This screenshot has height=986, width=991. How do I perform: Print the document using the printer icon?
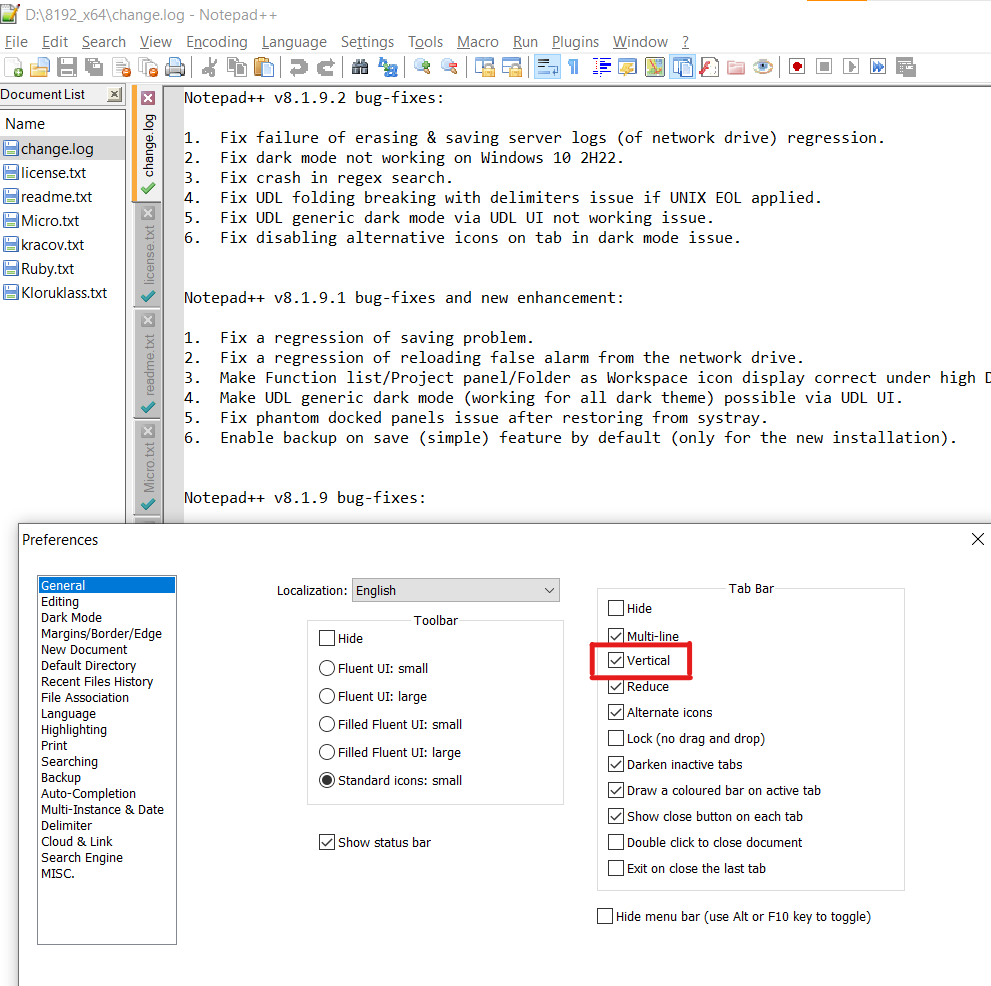click(x=175, y=67)
